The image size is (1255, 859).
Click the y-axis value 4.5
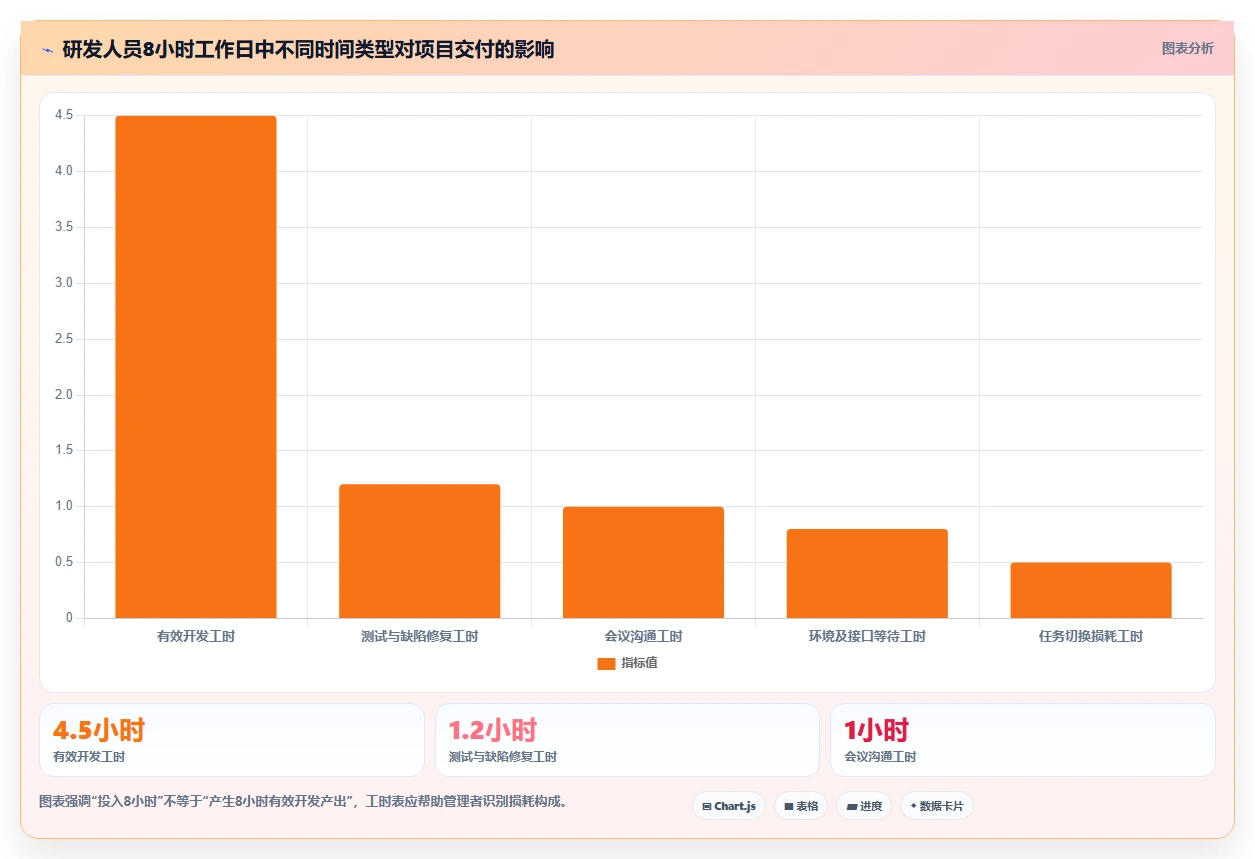64,115
